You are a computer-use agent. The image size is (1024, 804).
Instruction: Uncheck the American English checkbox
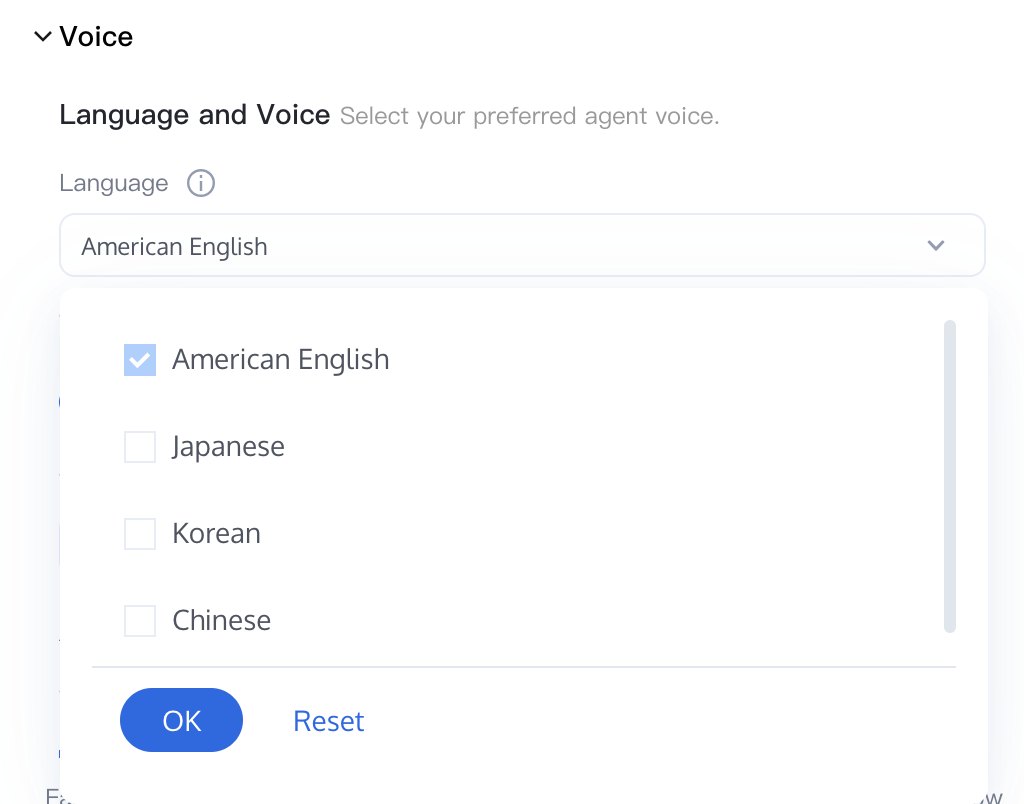(140, 360)
